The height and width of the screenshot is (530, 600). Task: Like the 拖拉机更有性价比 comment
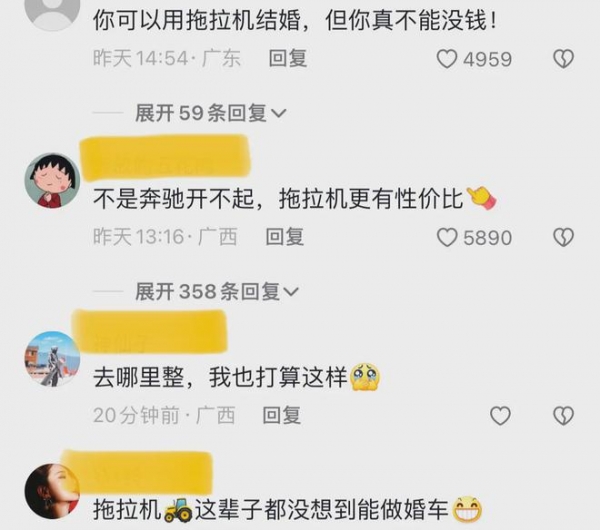(447, 237)
